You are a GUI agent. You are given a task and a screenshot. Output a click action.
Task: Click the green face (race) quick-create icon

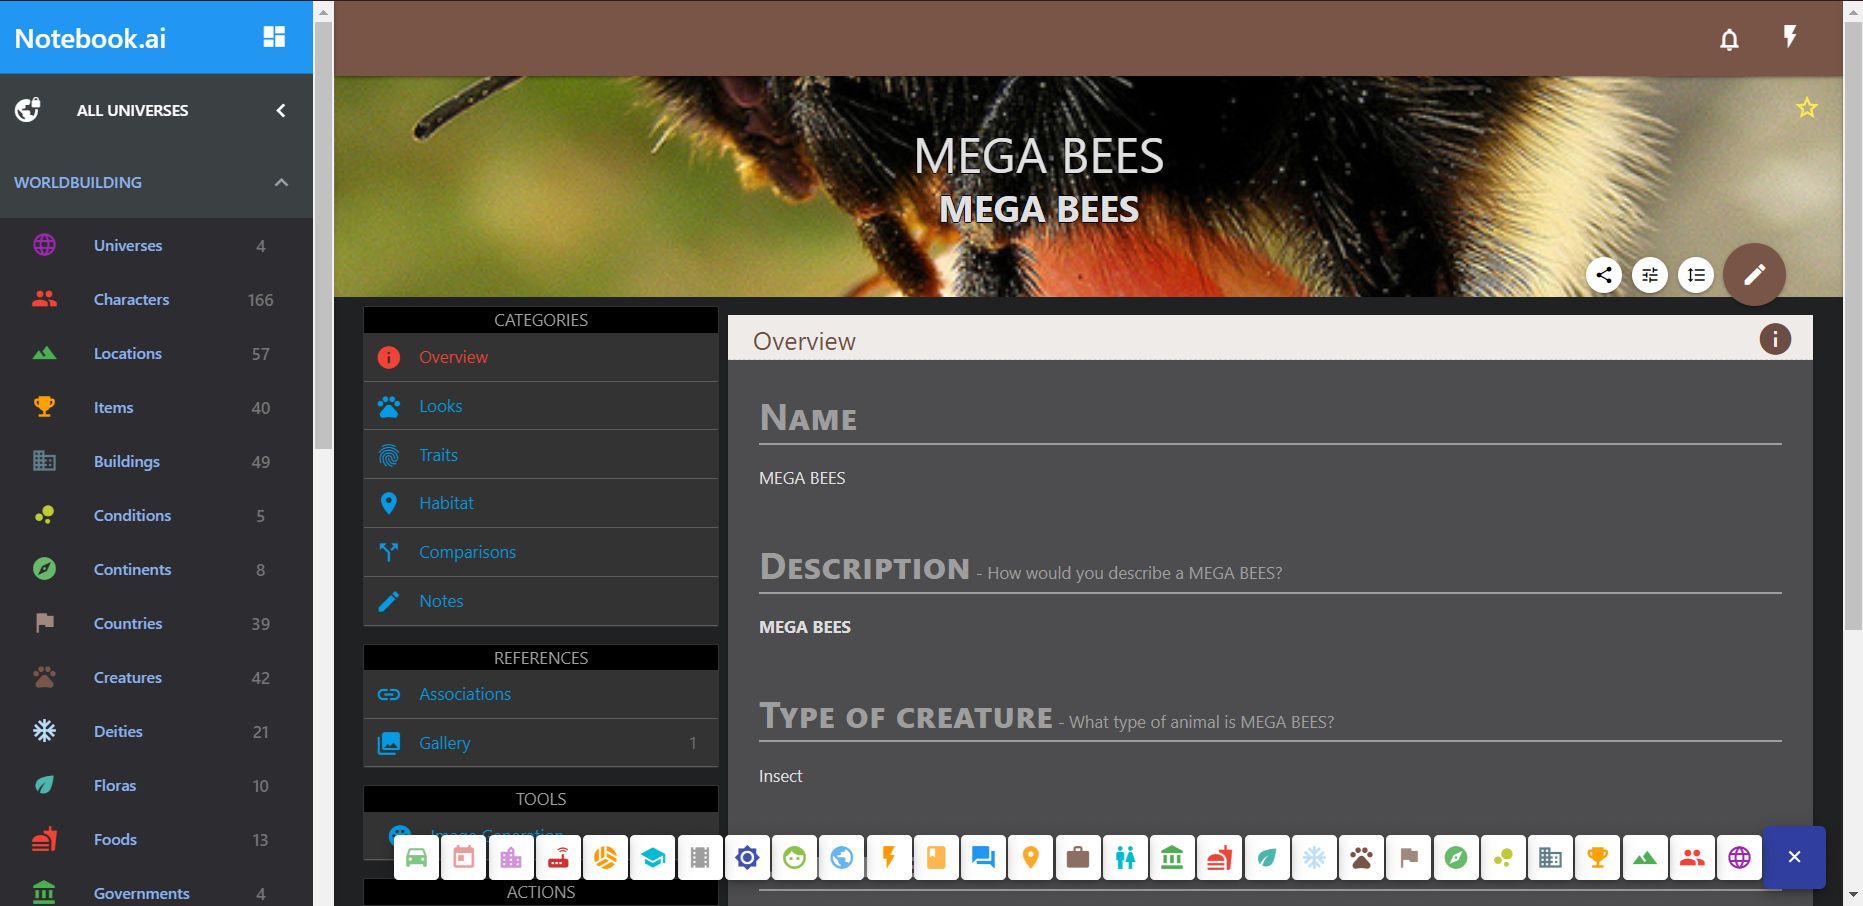click(x=794, y=858)
